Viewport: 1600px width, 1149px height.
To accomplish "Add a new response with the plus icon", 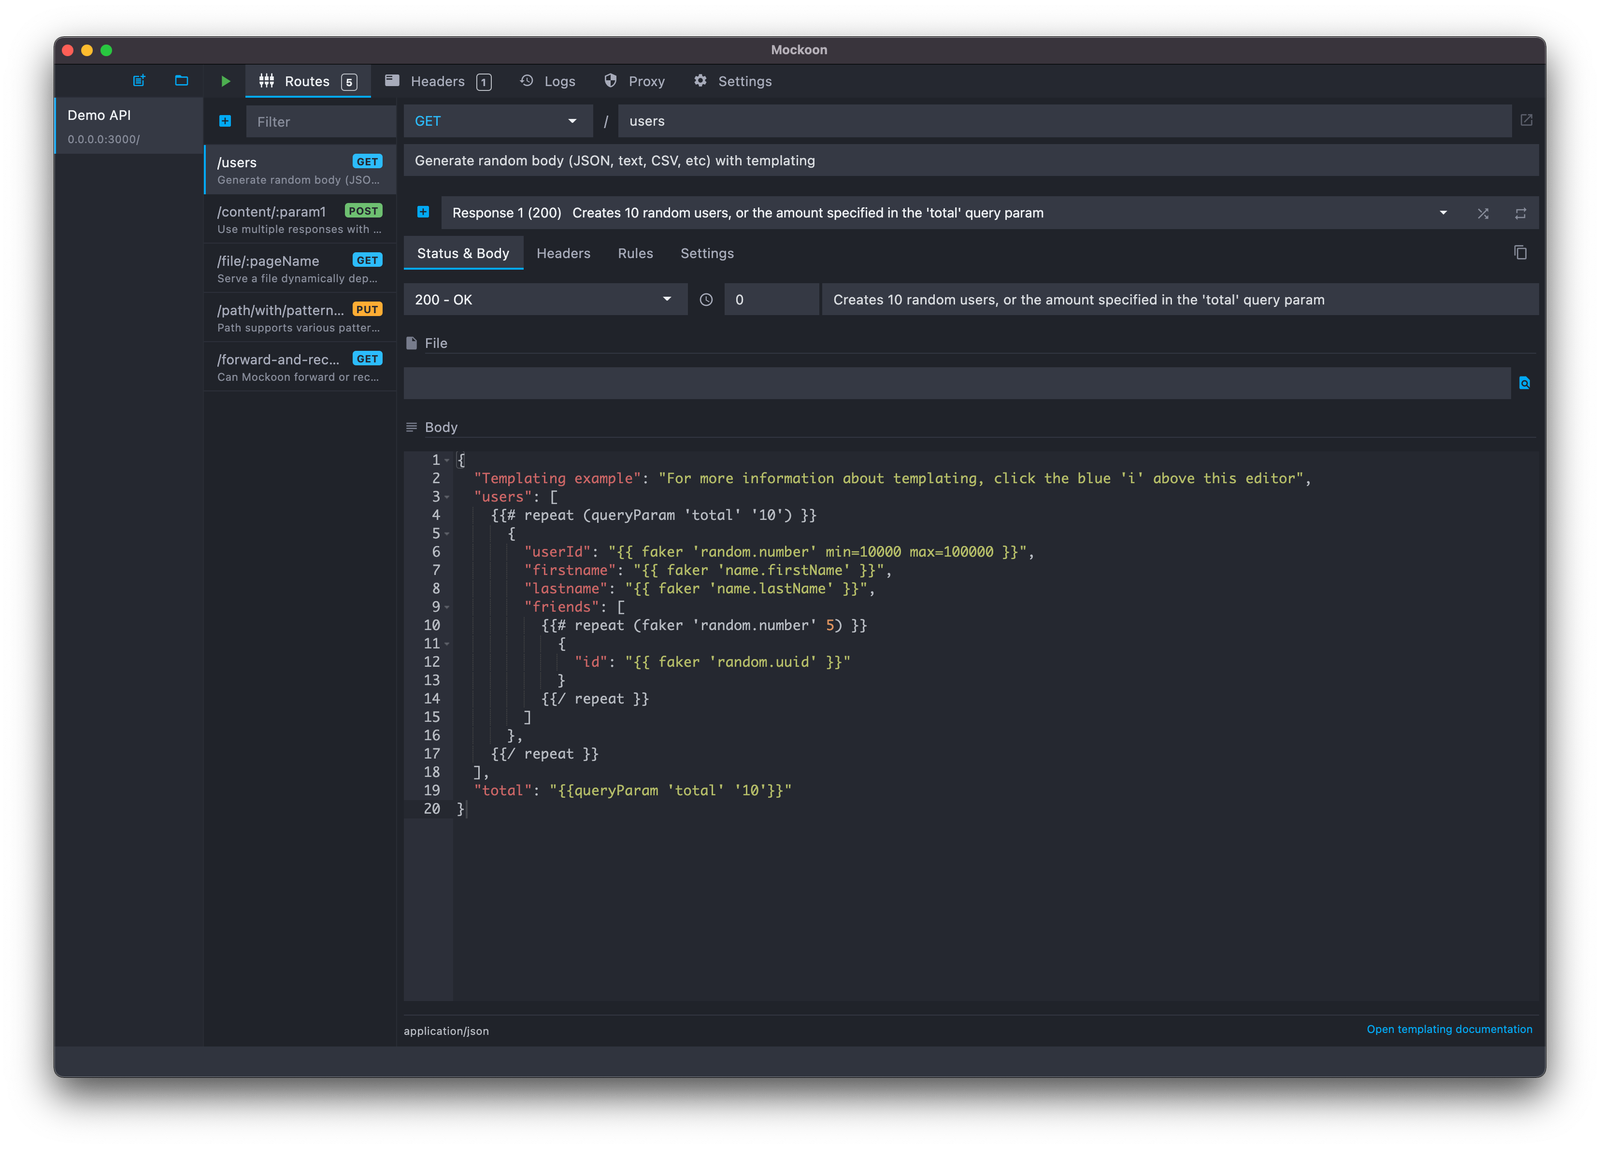I will click(x=423, y=212).
